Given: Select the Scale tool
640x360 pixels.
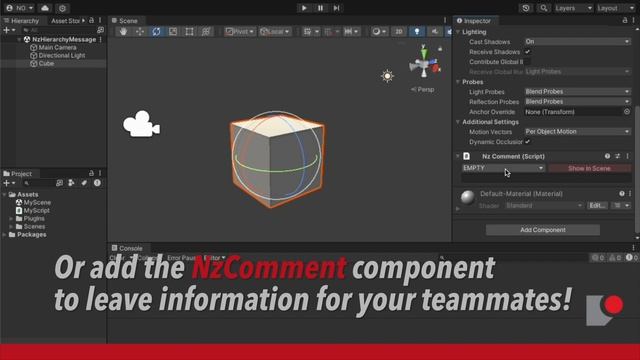Looking at the screenshot, I should tap(173, 31).
